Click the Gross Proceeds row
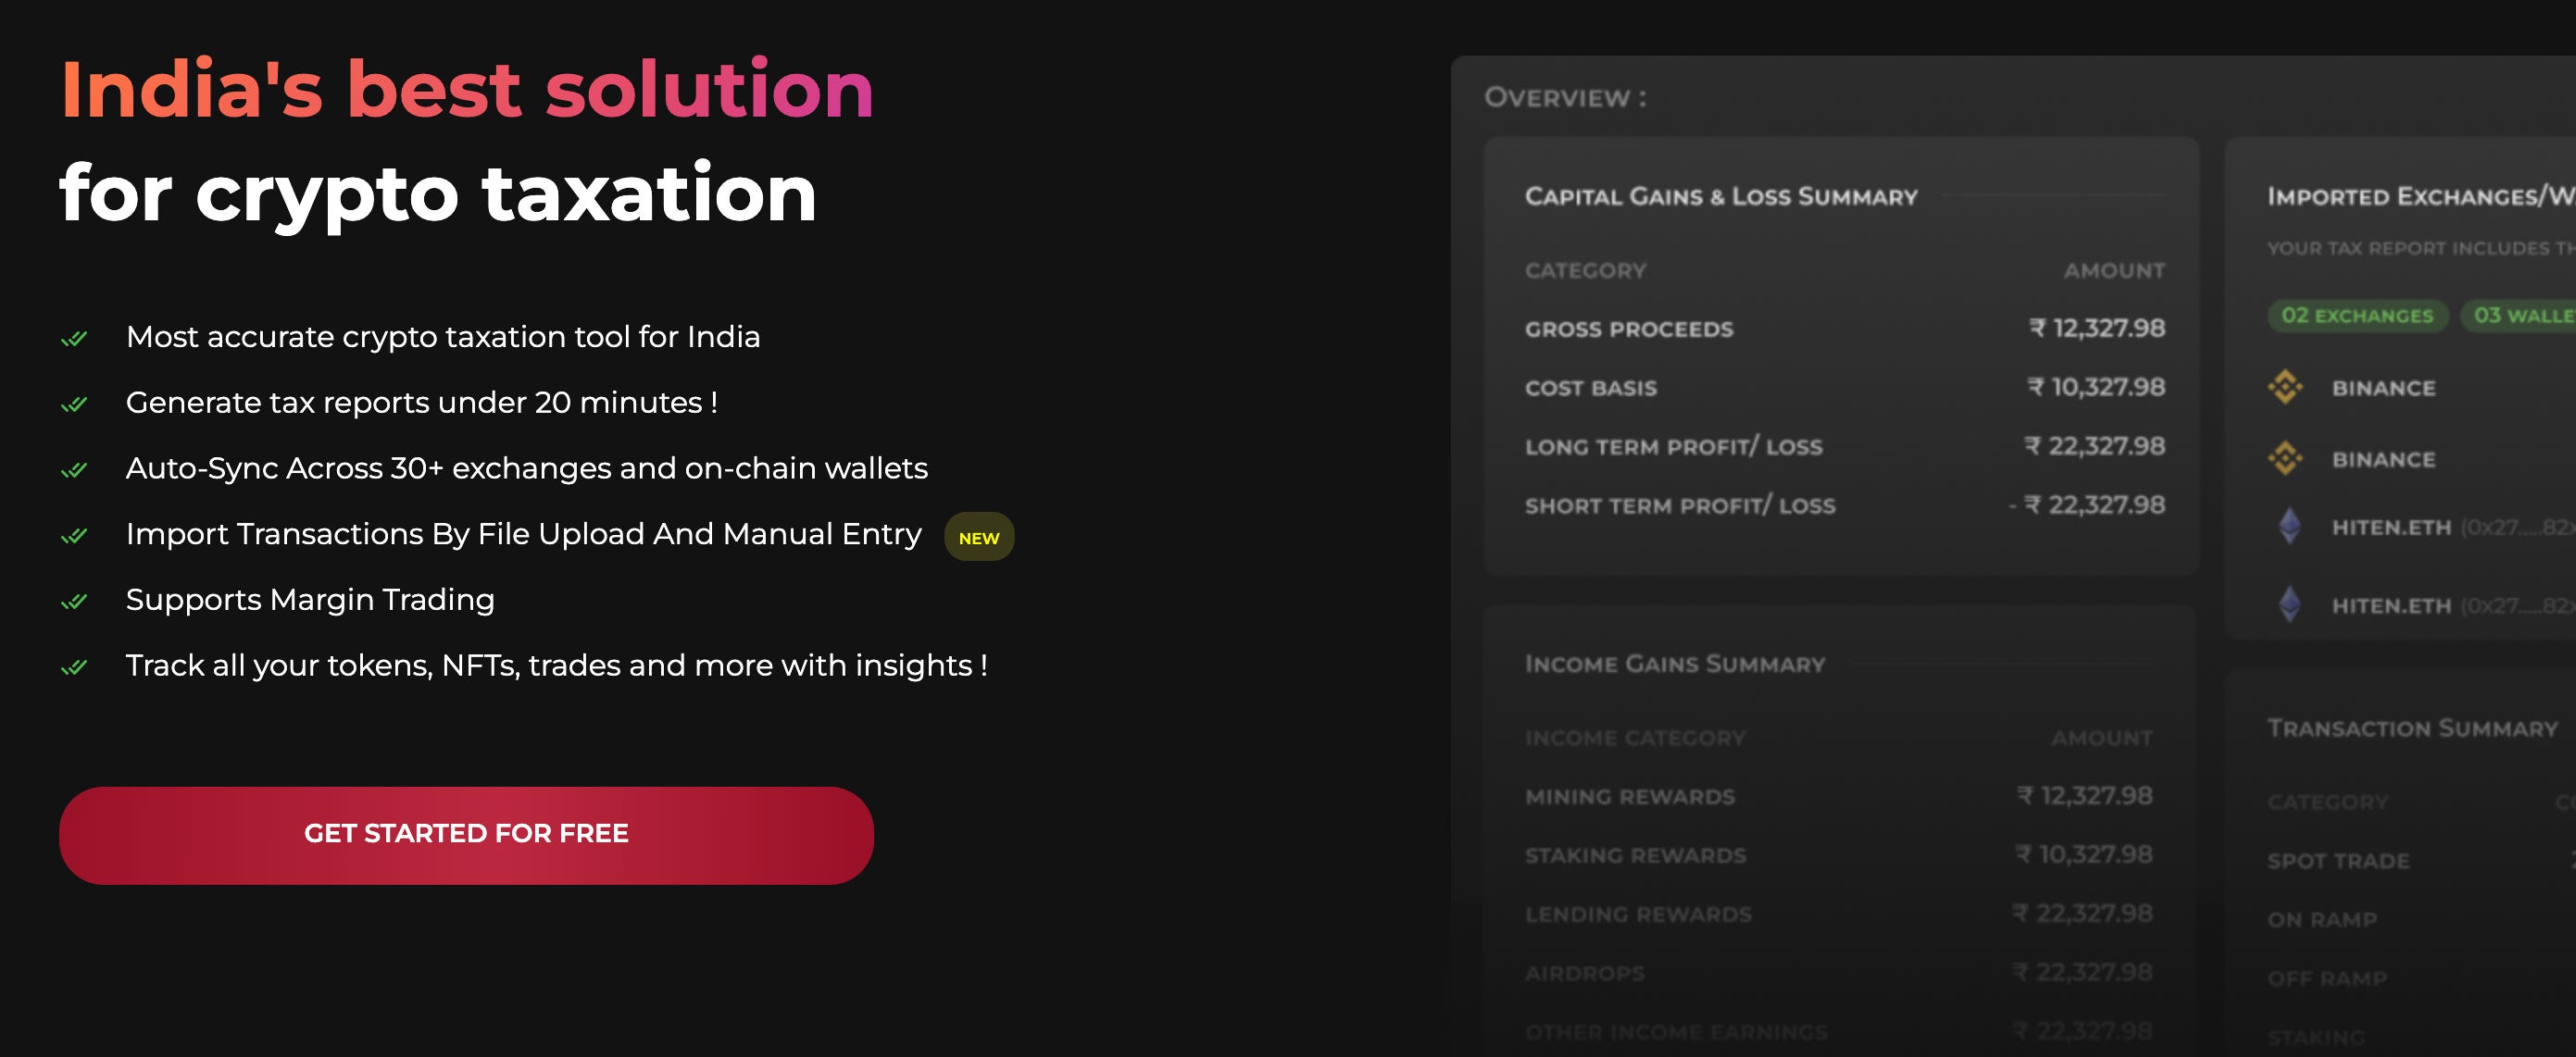This screenshot has width=2576, height=1057. [1629, 329]
